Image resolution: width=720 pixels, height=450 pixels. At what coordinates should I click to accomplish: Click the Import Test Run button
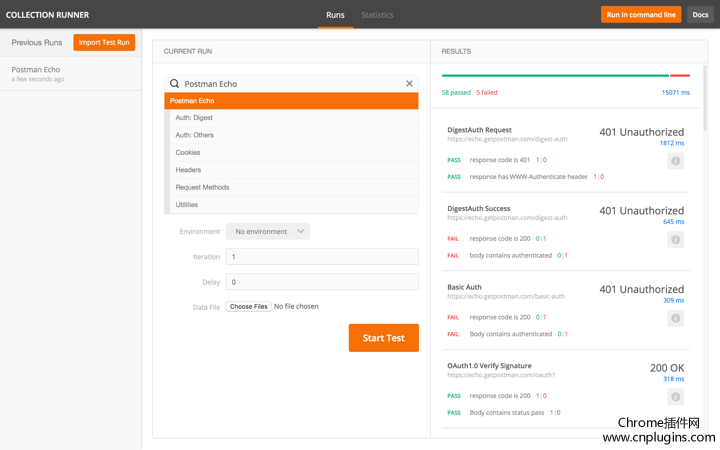pyautogui.click(x=104, y=42)
